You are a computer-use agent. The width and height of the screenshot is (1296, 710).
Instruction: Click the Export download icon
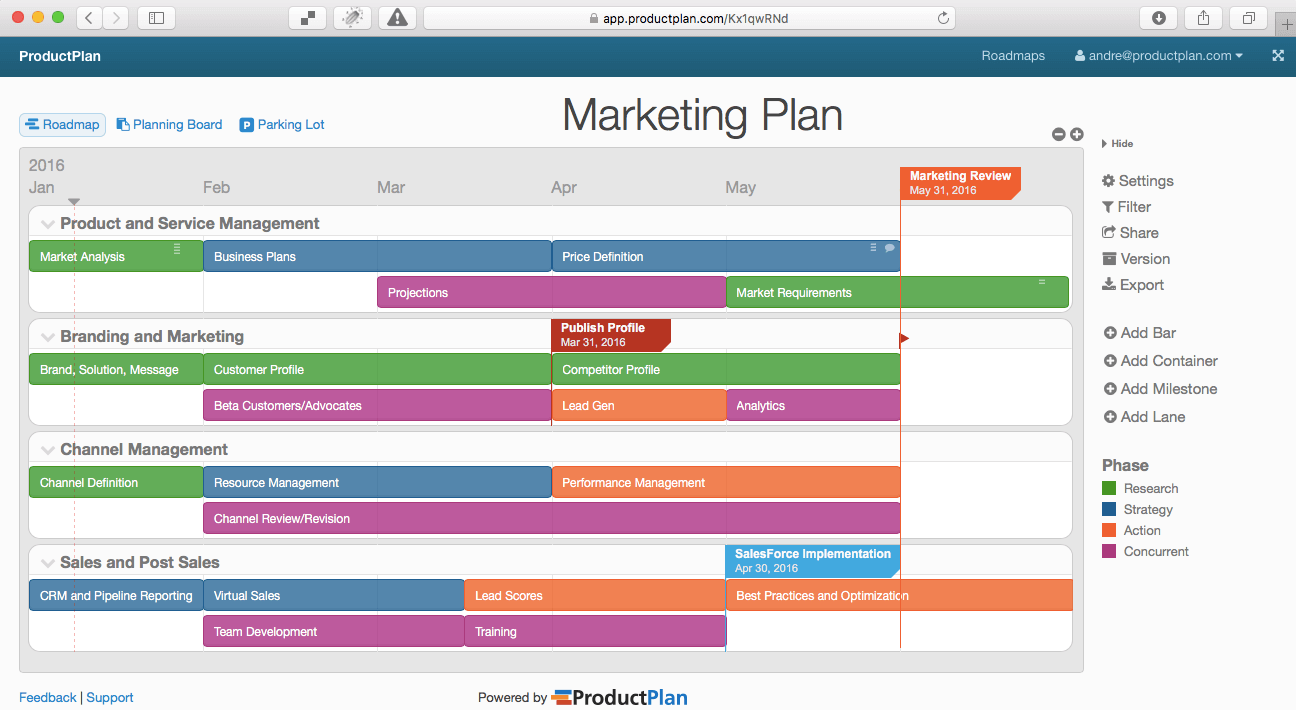(1108, 285)
